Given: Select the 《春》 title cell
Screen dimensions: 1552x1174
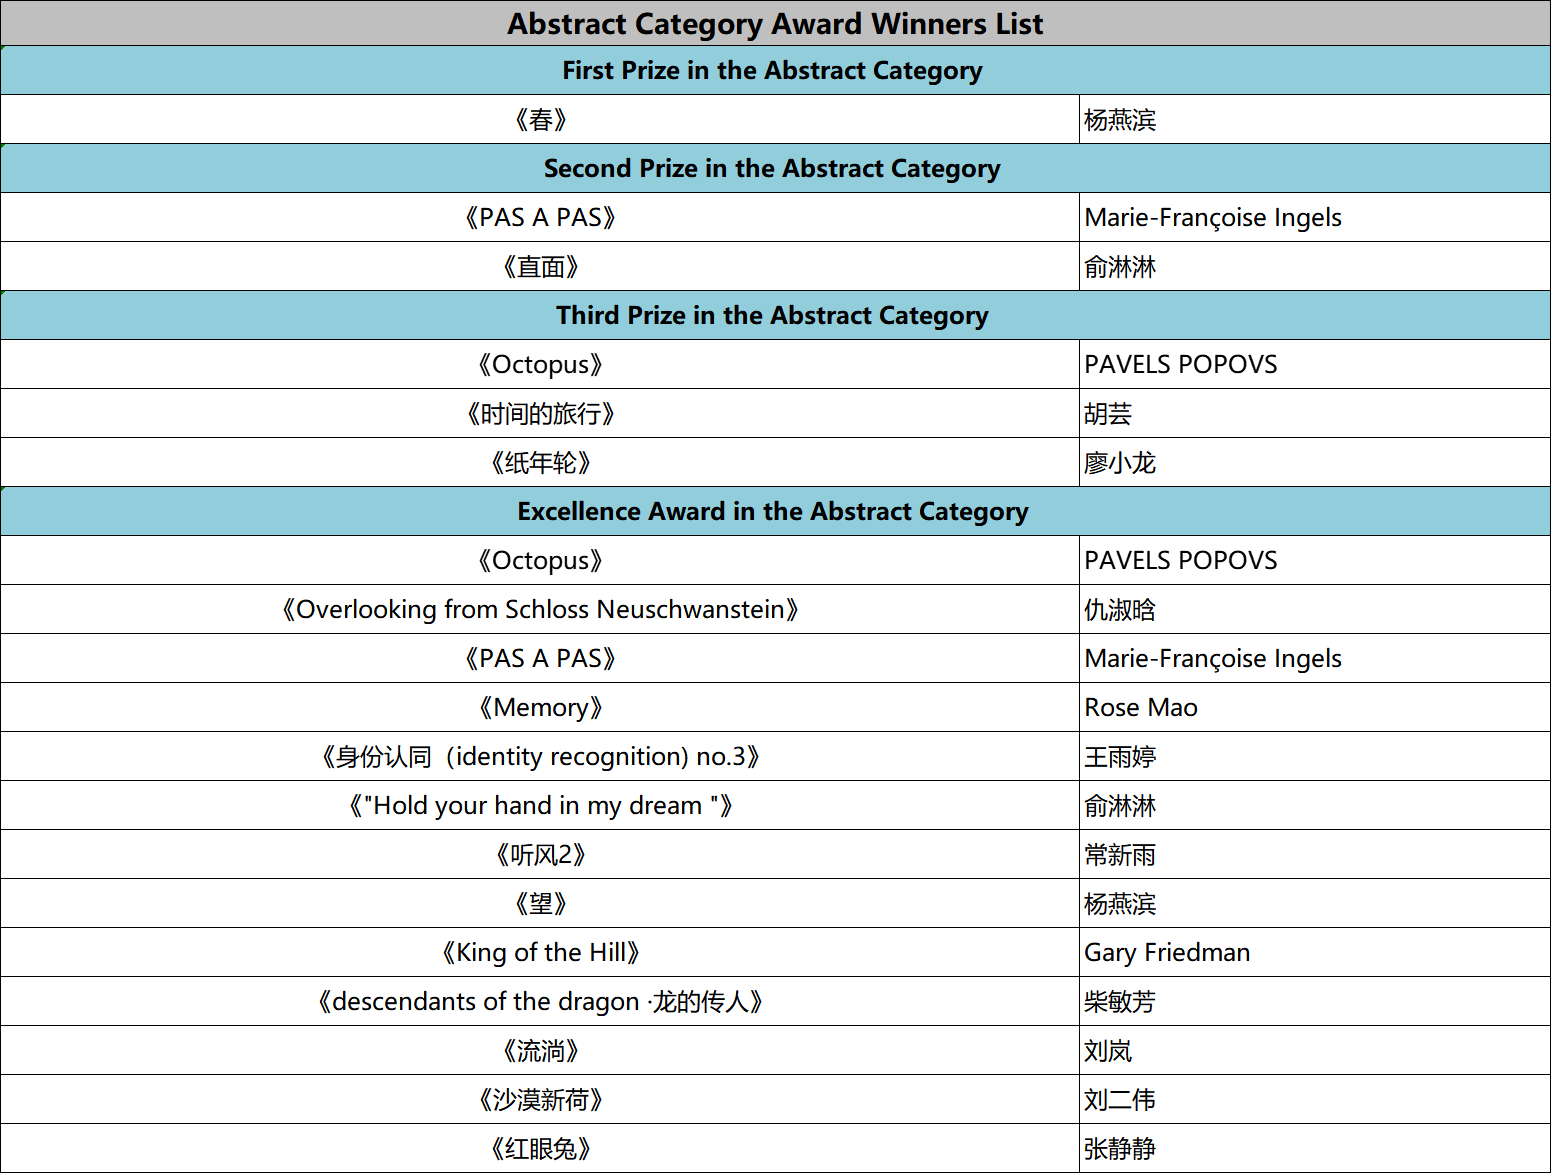Looking at the screenshot, I should 540,120.
